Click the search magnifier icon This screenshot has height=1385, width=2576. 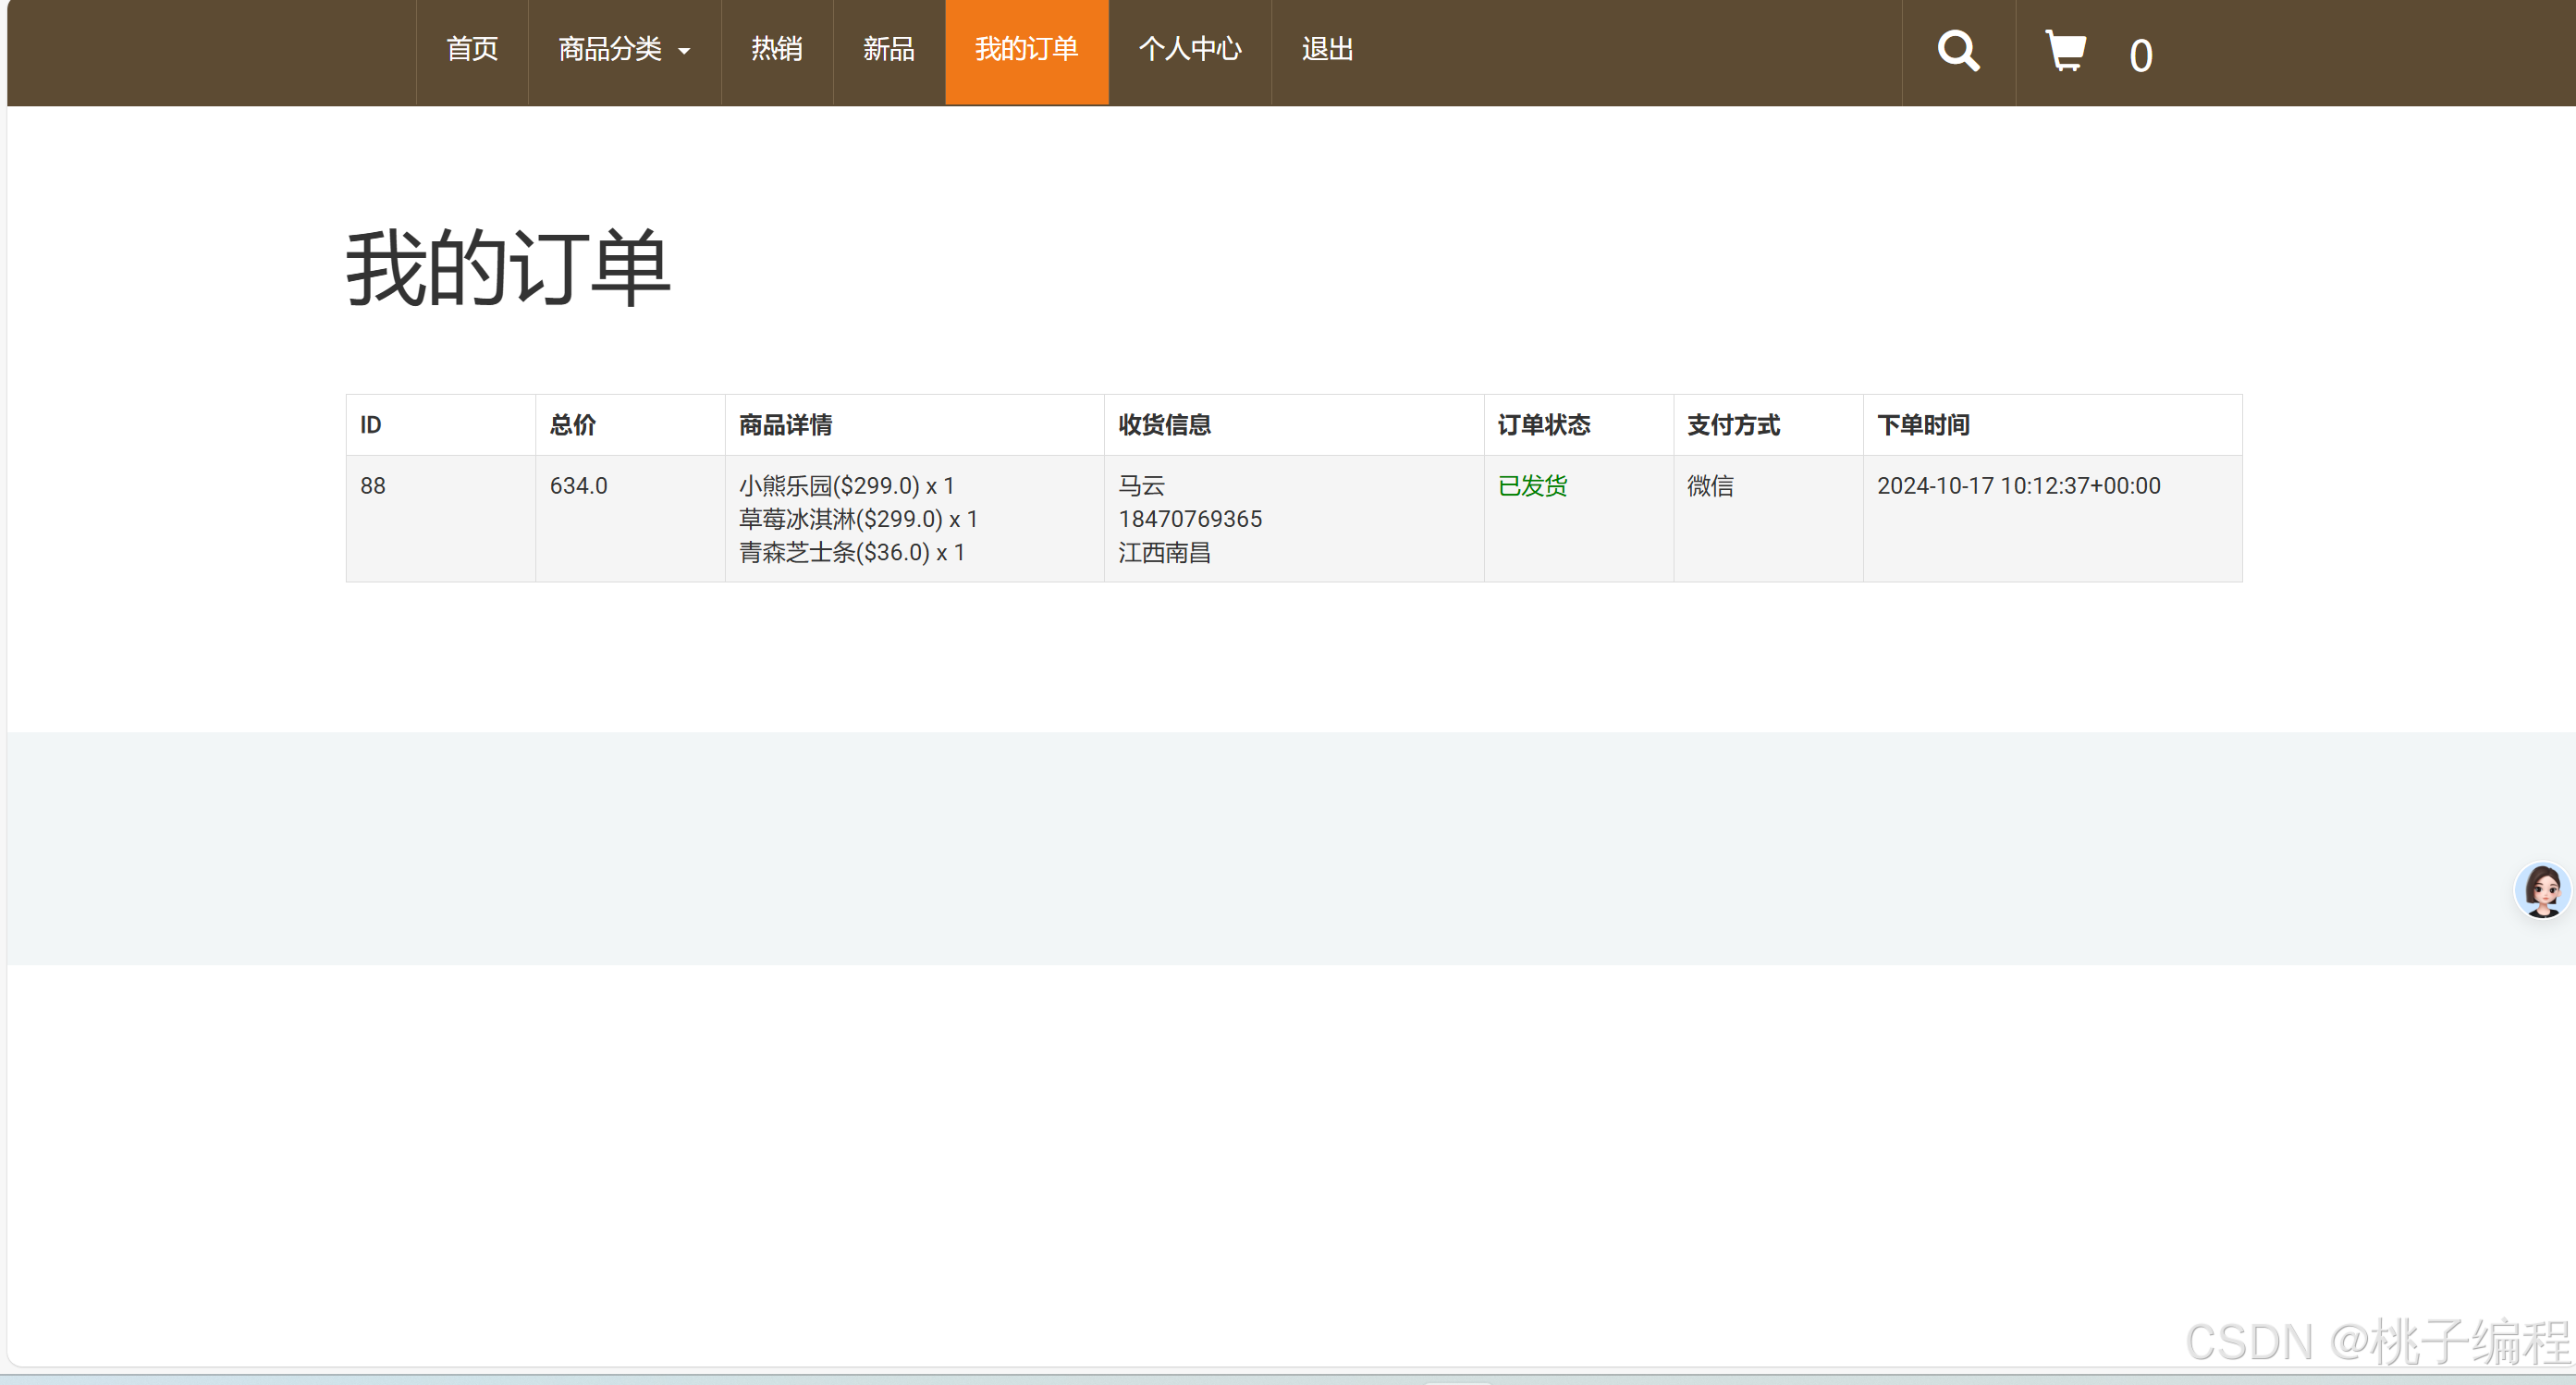click(1957, 51)
